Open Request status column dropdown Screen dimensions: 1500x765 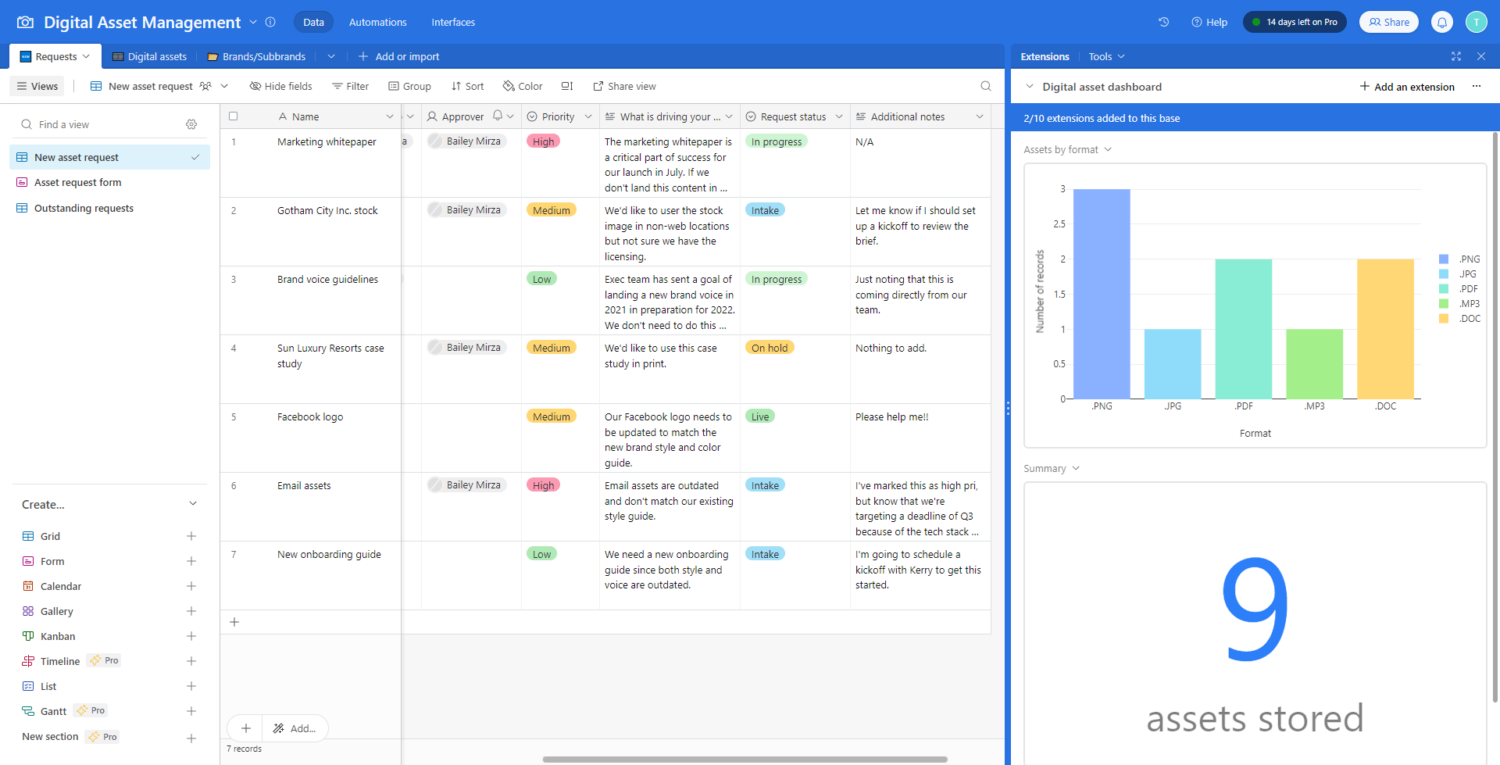point(839,116)
